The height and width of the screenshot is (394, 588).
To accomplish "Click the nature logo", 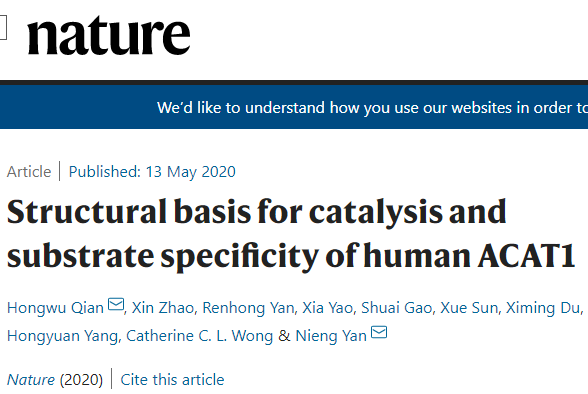I will click(x=109, y=36).
